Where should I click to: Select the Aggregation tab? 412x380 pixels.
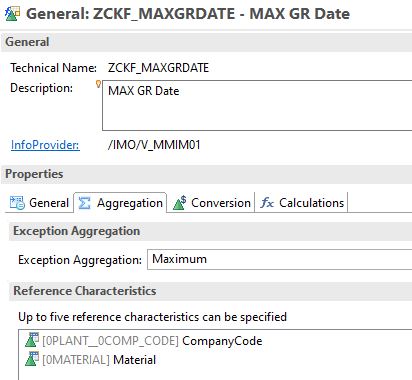(x=120, y=202)
